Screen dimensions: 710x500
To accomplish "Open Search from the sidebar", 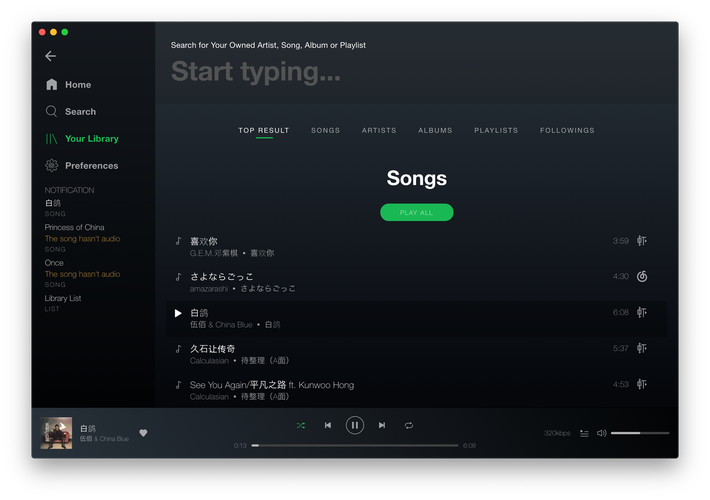I will (71, 111).
